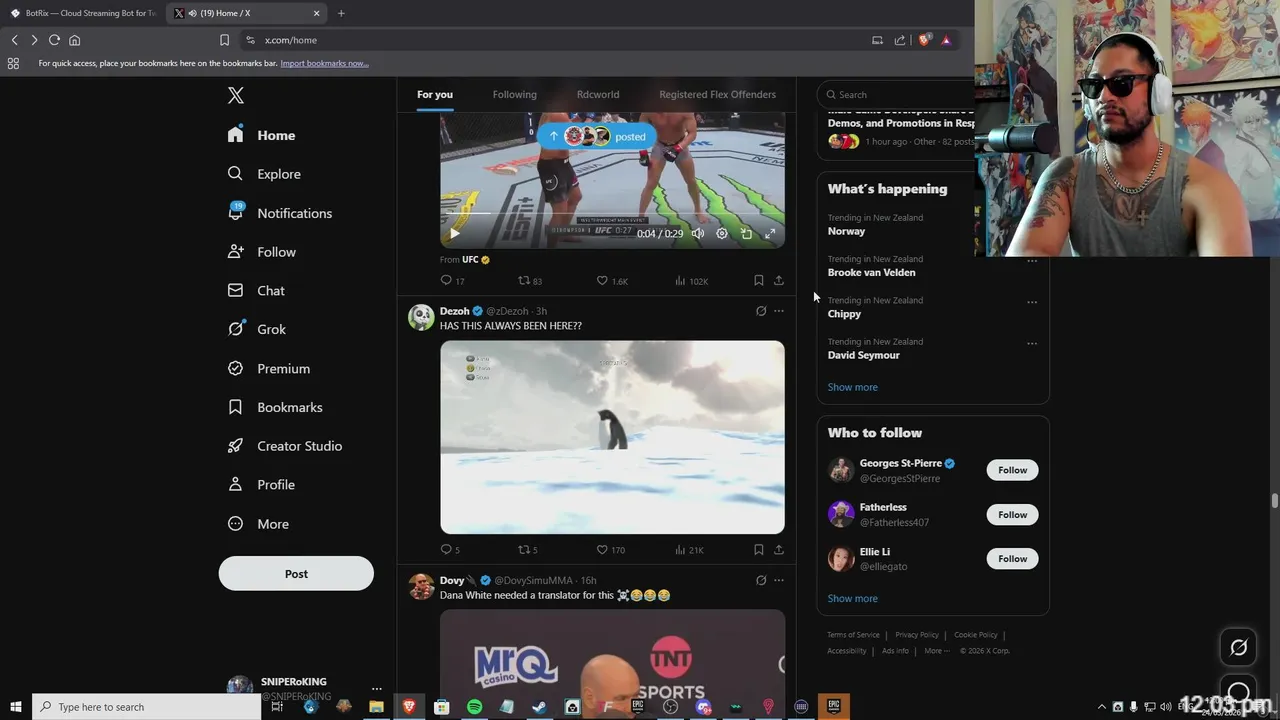Screen dimensions: 1280x720
Task: Open a new browser tab
Action: [x=341, y=13]
